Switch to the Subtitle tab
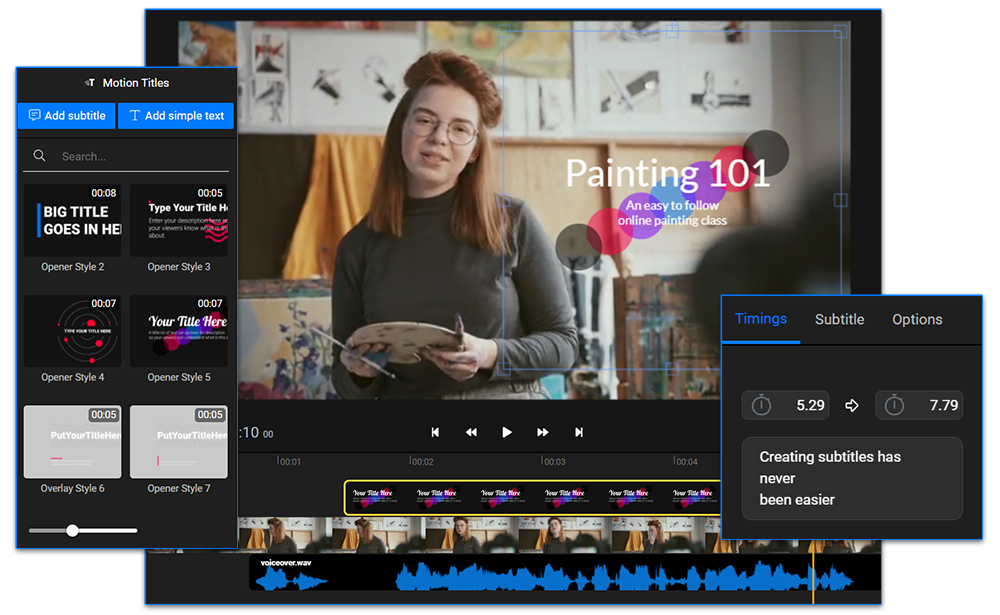The image size is (1000, 615). (x=839, y=319)
